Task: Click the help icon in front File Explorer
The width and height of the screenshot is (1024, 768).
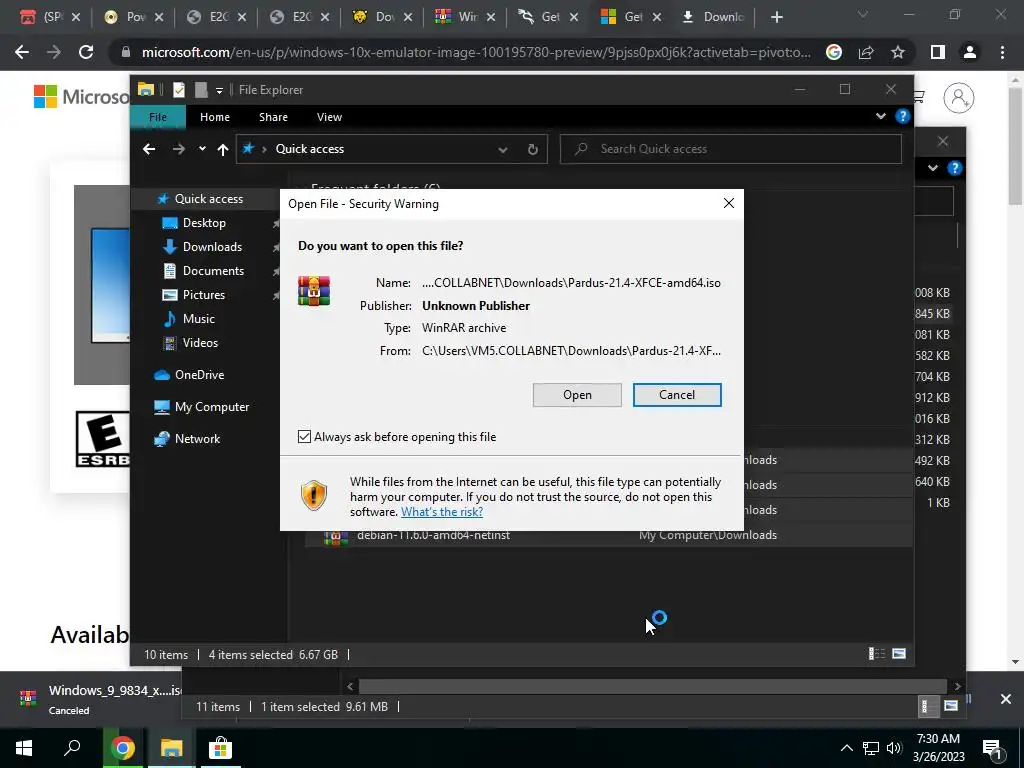Action: pos(903,116)
